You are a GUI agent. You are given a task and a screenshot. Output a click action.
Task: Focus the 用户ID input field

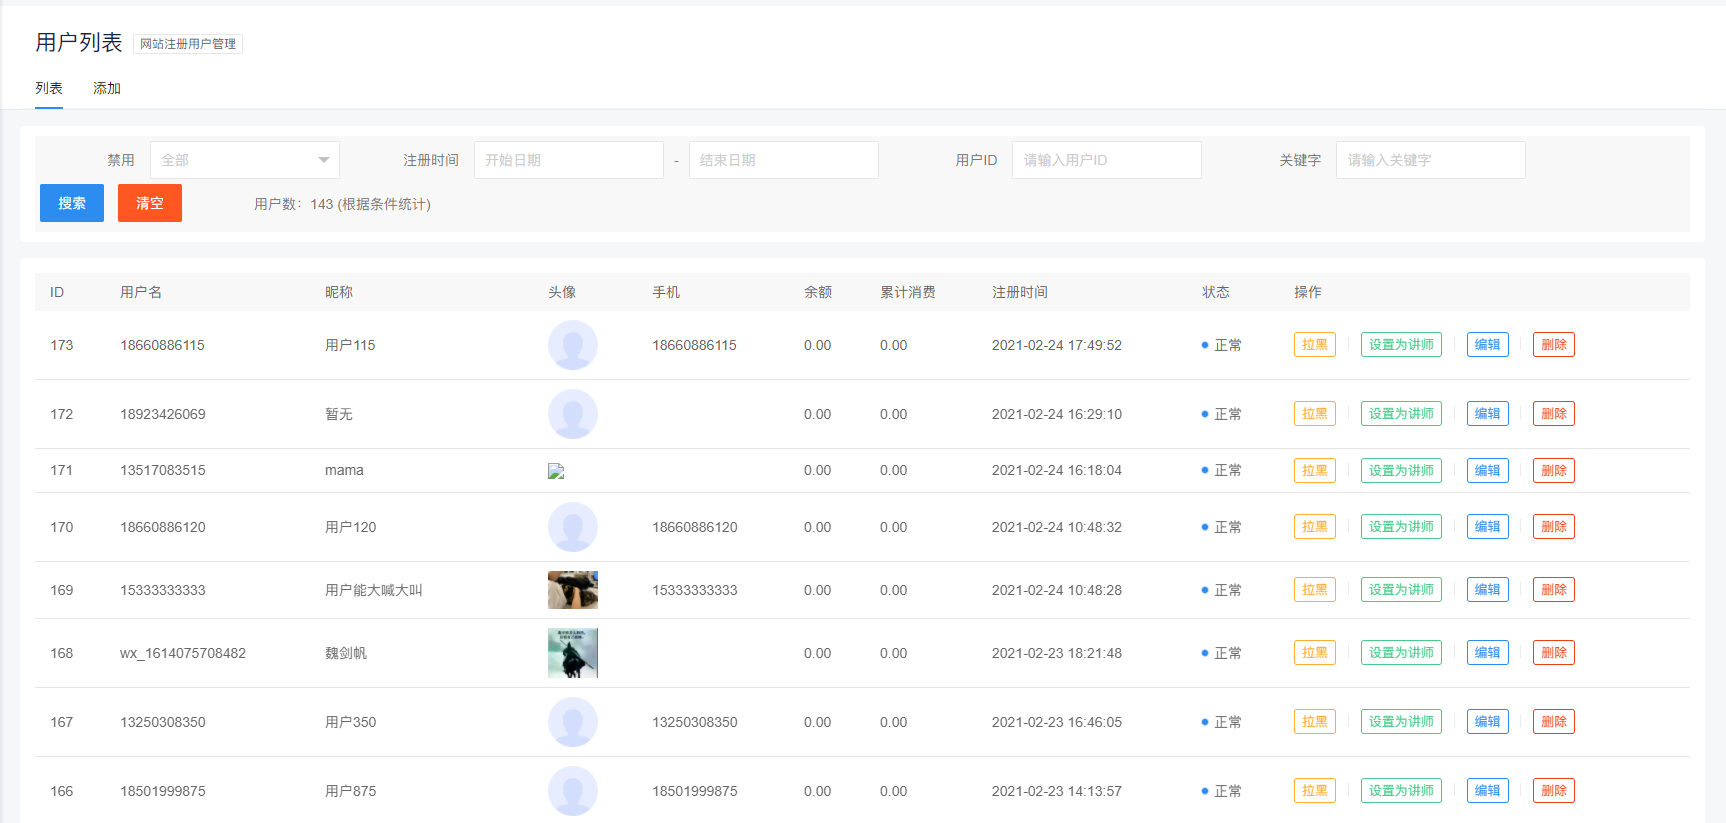point(1107,160)
